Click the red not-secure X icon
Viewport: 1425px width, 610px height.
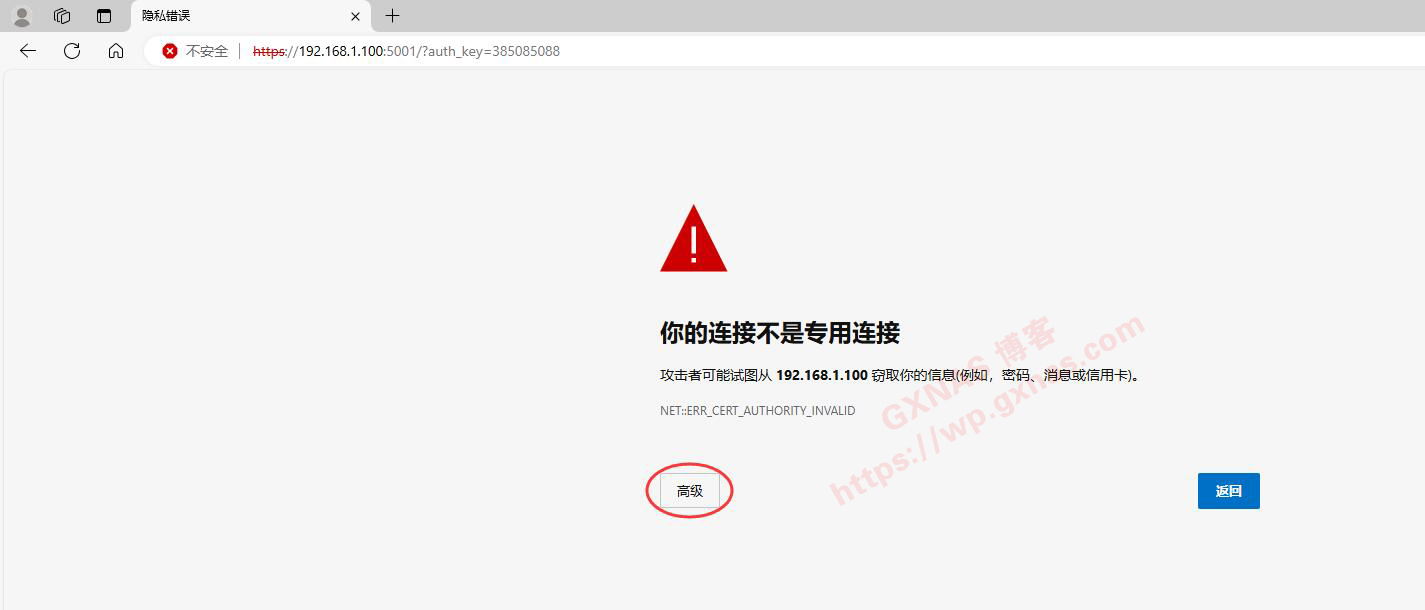pyautogui.click(x=170, y=51)
